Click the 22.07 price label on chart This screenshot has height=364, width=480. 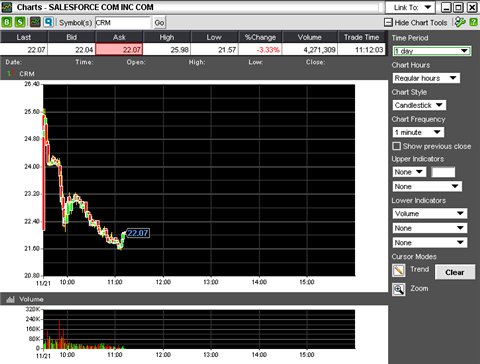[x=138, y=233]
